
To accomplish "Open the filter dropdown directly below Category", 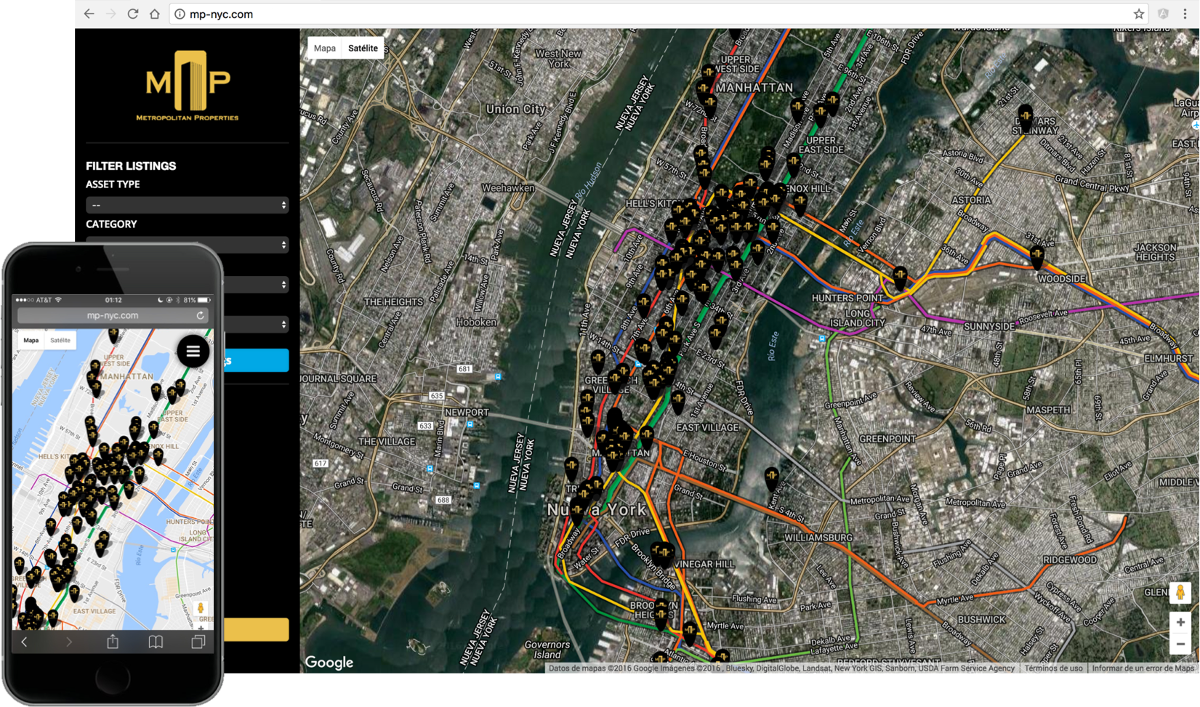I will tap(255, 285).
